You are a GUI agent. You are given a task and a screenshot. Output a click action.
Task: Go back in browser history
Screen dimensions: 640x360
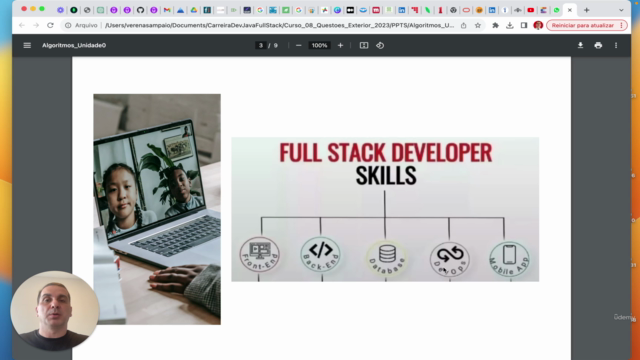pos(22,25)
